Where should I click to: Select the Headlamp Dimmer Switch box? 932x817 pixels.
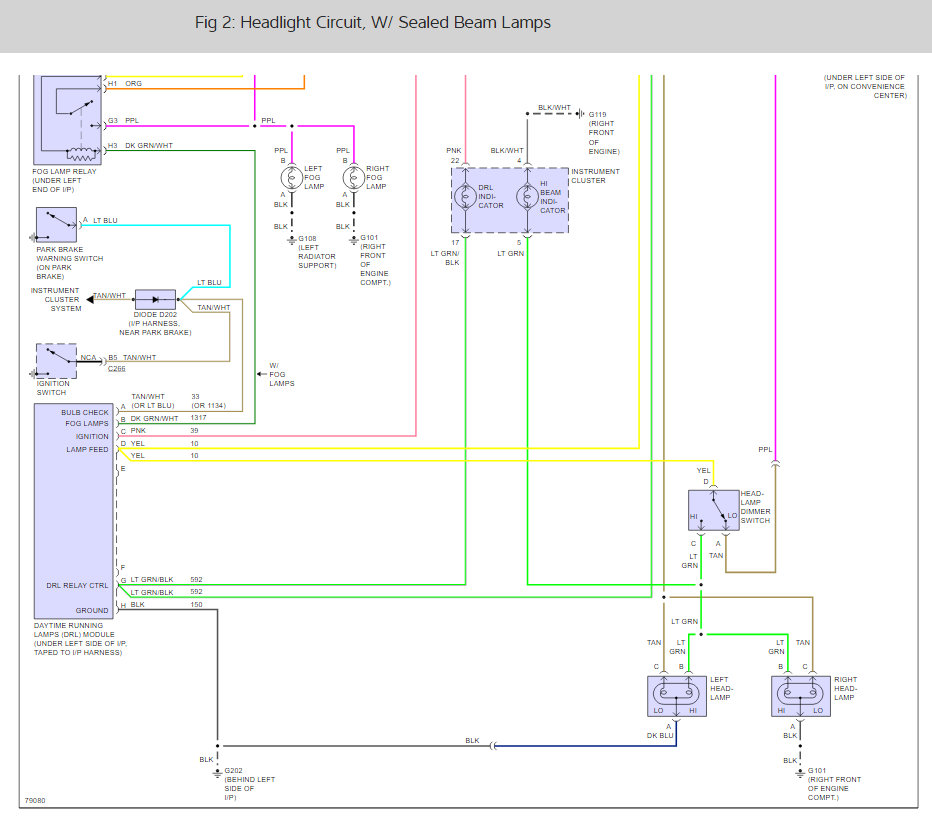[713, 510]
